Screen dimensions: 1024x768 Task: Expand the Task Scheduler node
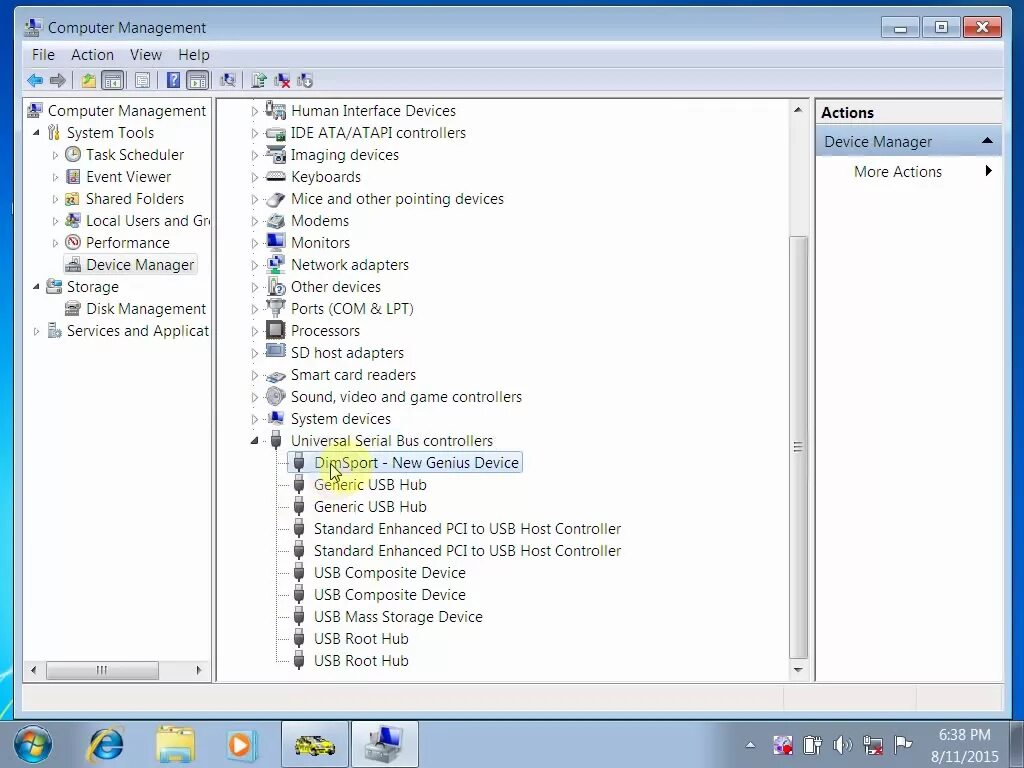pos(56,155)
